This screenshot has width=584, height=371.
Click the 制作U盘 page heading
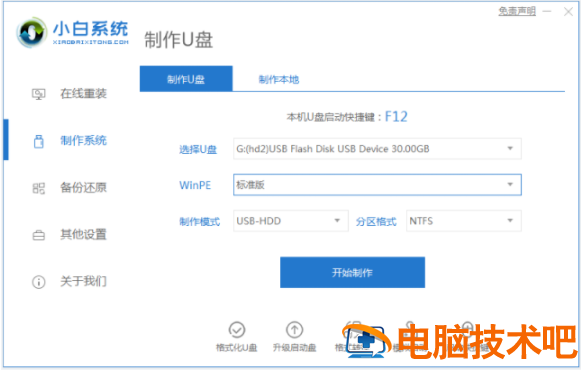[179, 40]
